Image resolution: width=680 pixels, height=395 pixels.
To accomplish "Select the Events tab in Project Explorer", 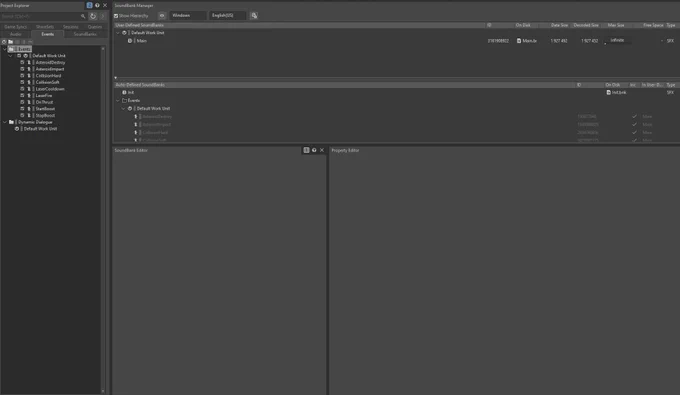I will (x=47, y=34).
